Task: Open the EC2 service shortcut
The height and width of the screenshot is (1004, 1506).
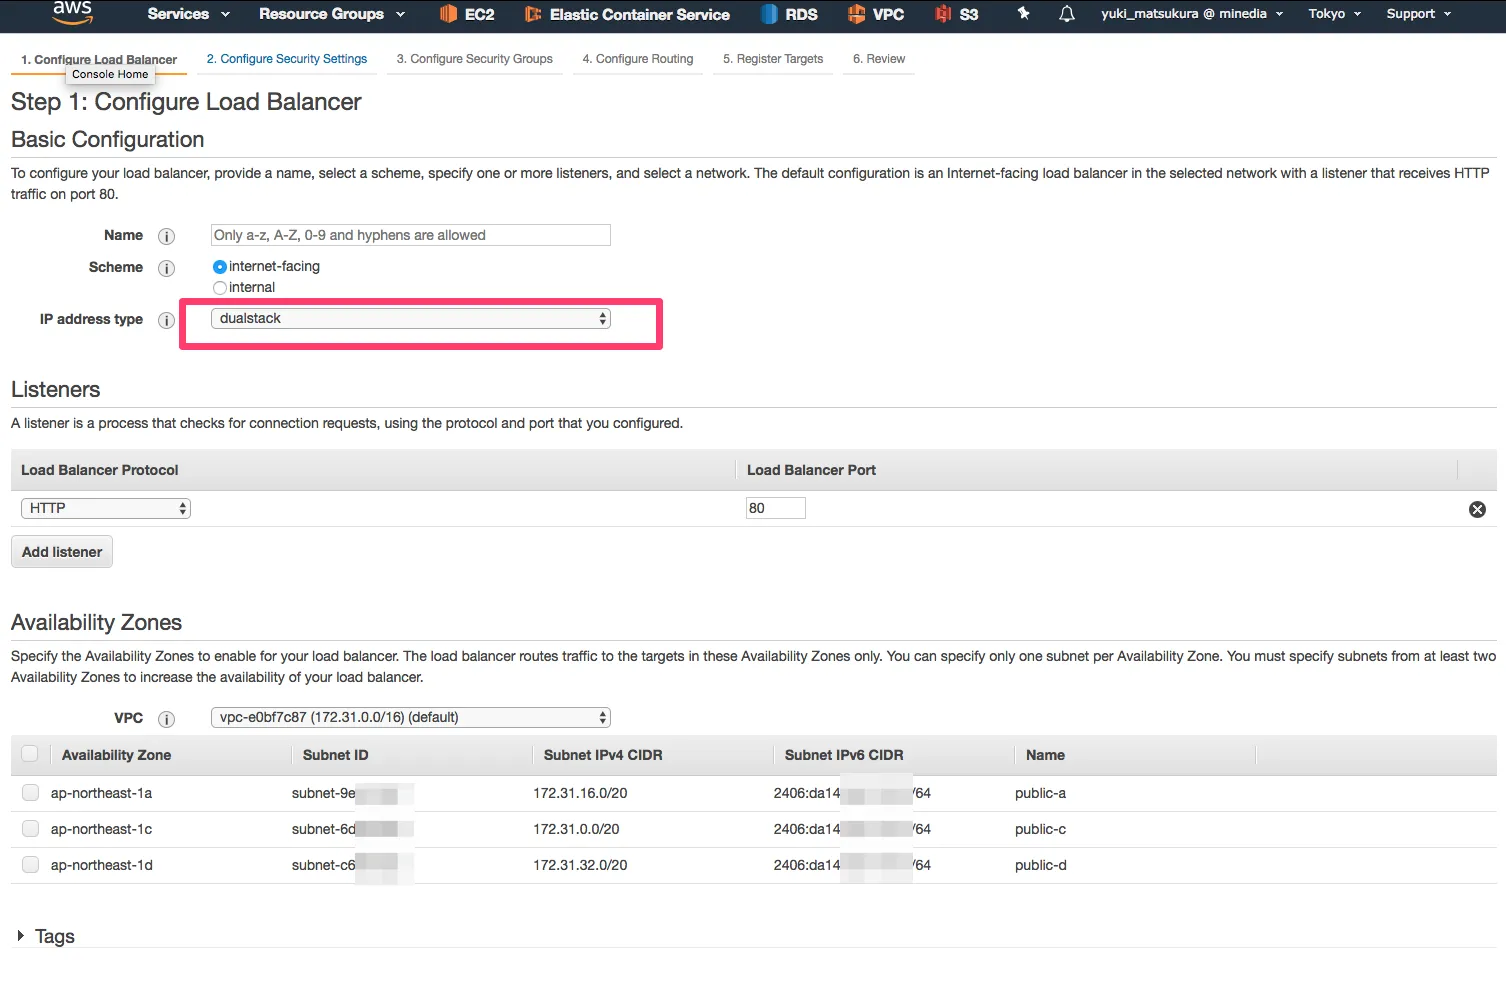Action: point(467,14)
